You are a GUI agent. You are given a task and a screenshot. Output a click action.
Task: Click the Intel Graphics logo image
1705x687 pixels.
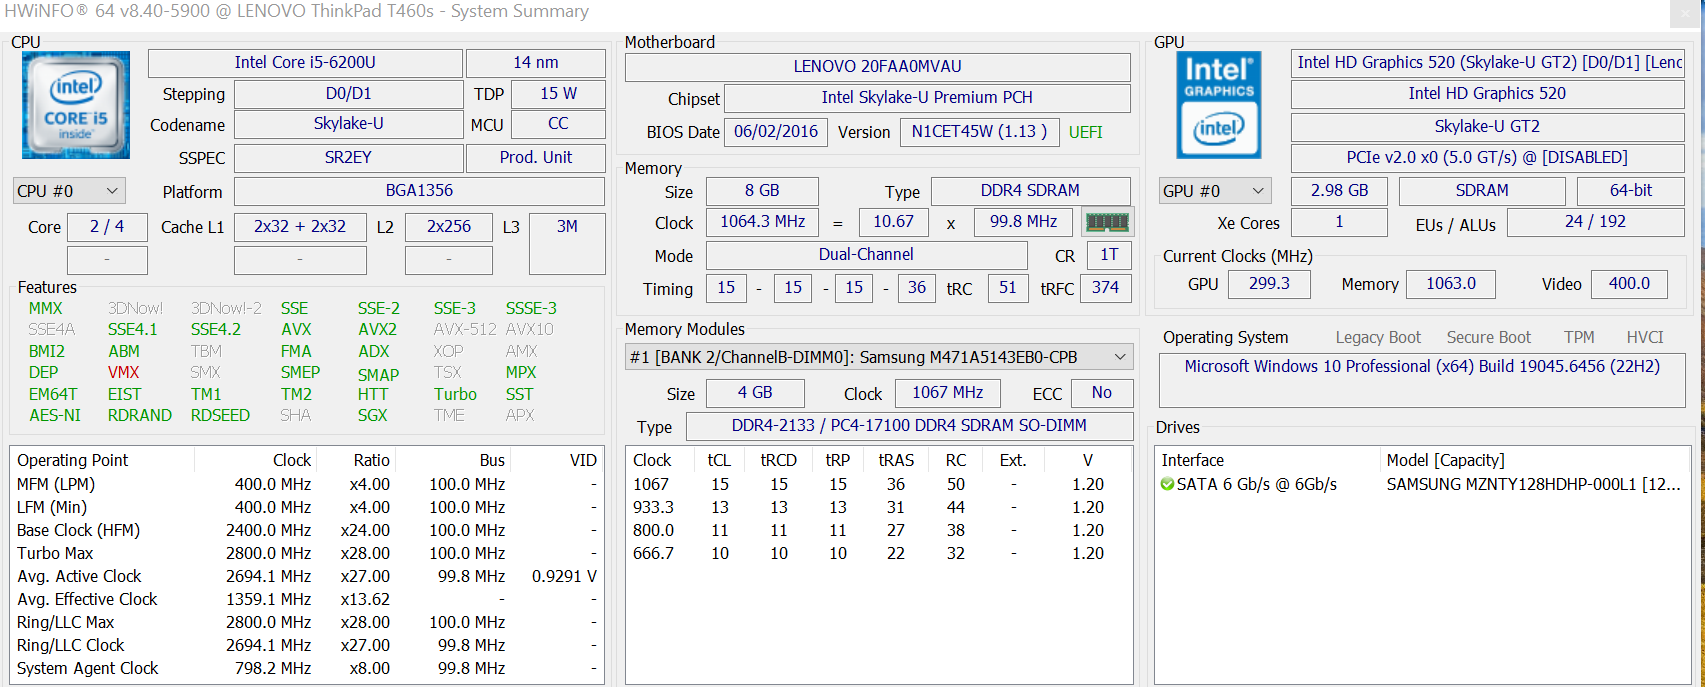[x=1218, y=105]
